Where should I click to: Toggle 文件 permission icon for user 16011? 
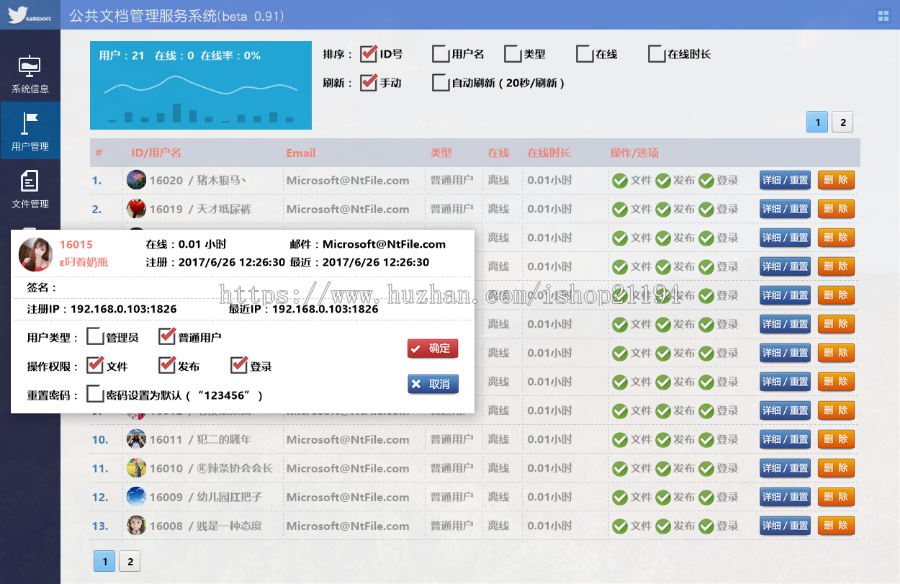[x=619, y=440]
